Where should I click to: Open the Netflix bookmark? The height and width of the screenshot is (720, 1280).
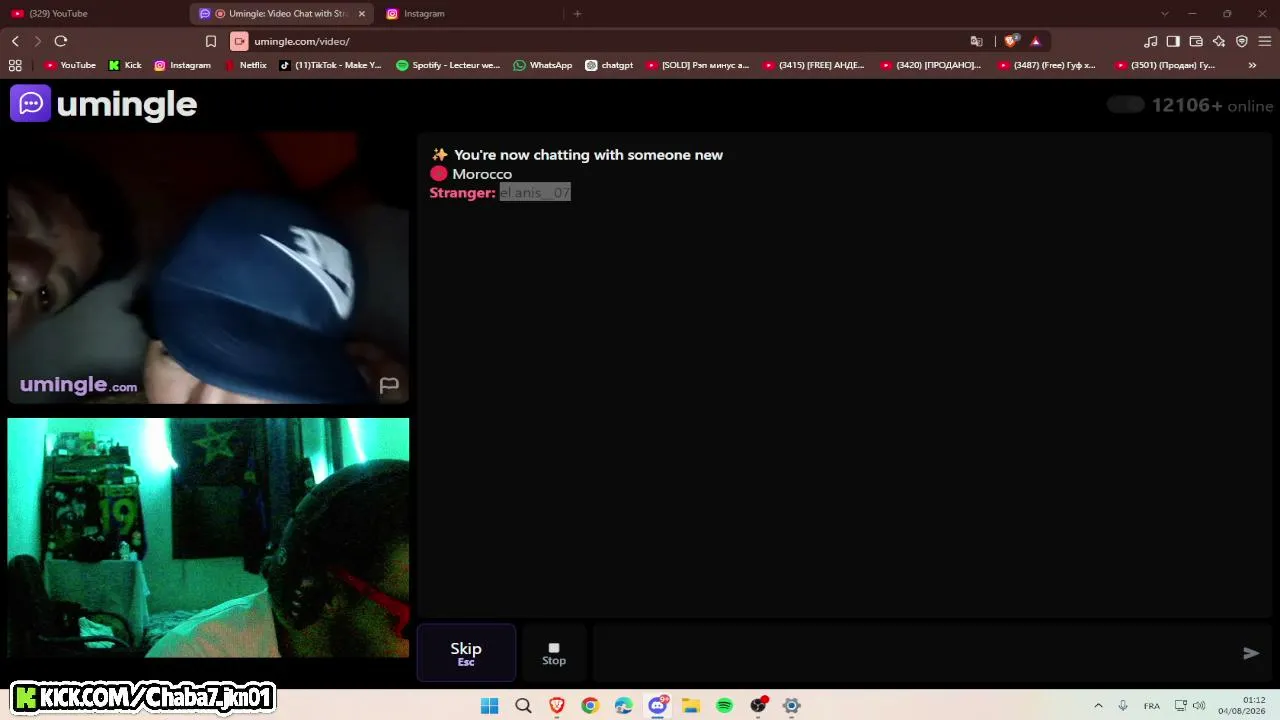pyautogui.click(x=245, y=65)
